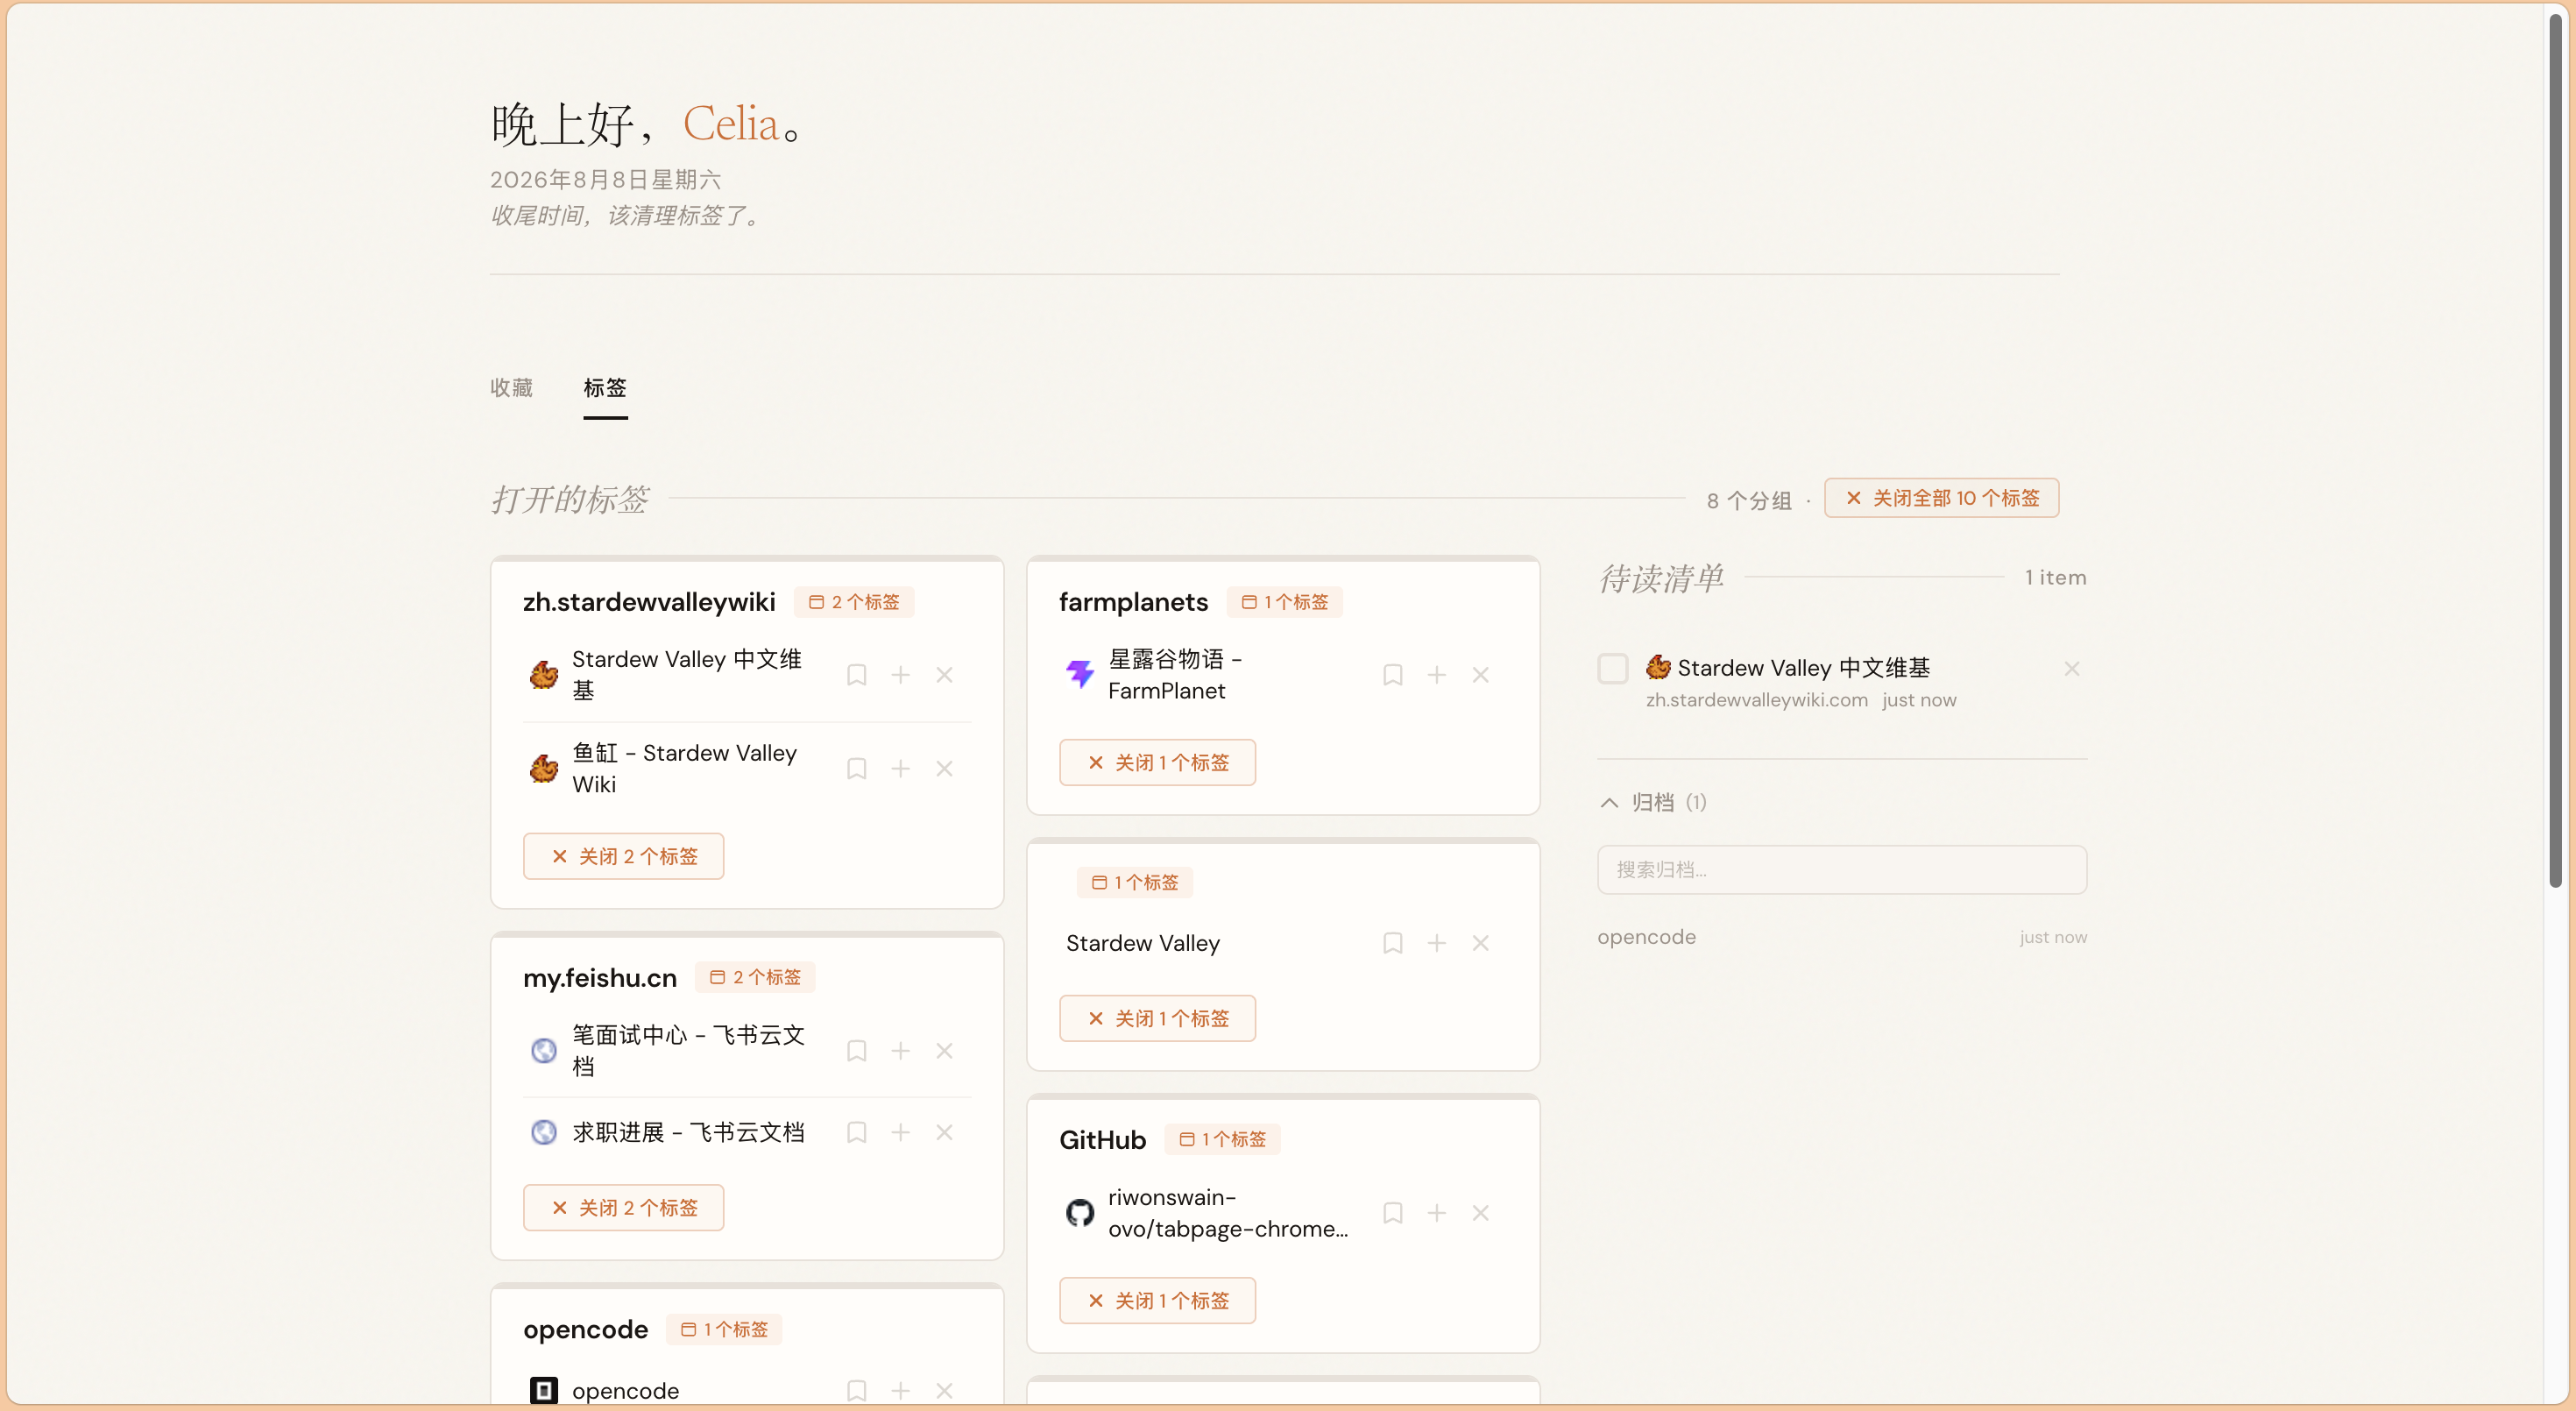2576x1411 pixels.
Task: Add Stardew Valley 中文维基 tab to reading list
Action: (900, 675)
